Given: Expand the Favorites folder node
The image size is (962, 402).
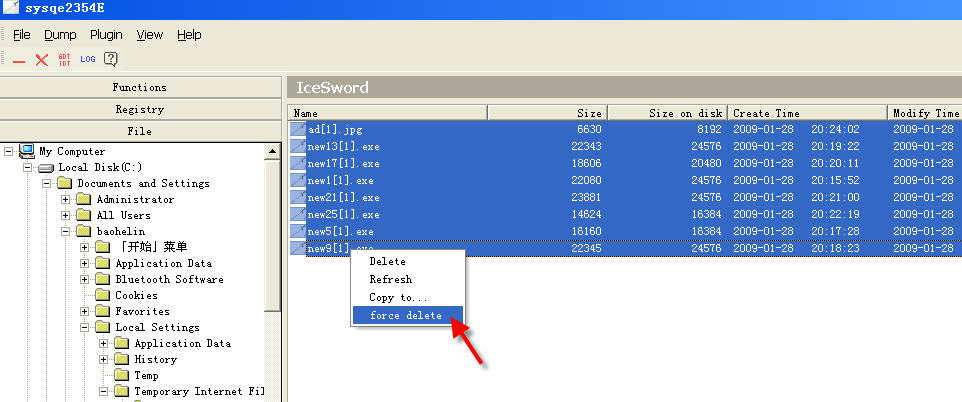Looking at the screenshot, I should click(85, 311).
